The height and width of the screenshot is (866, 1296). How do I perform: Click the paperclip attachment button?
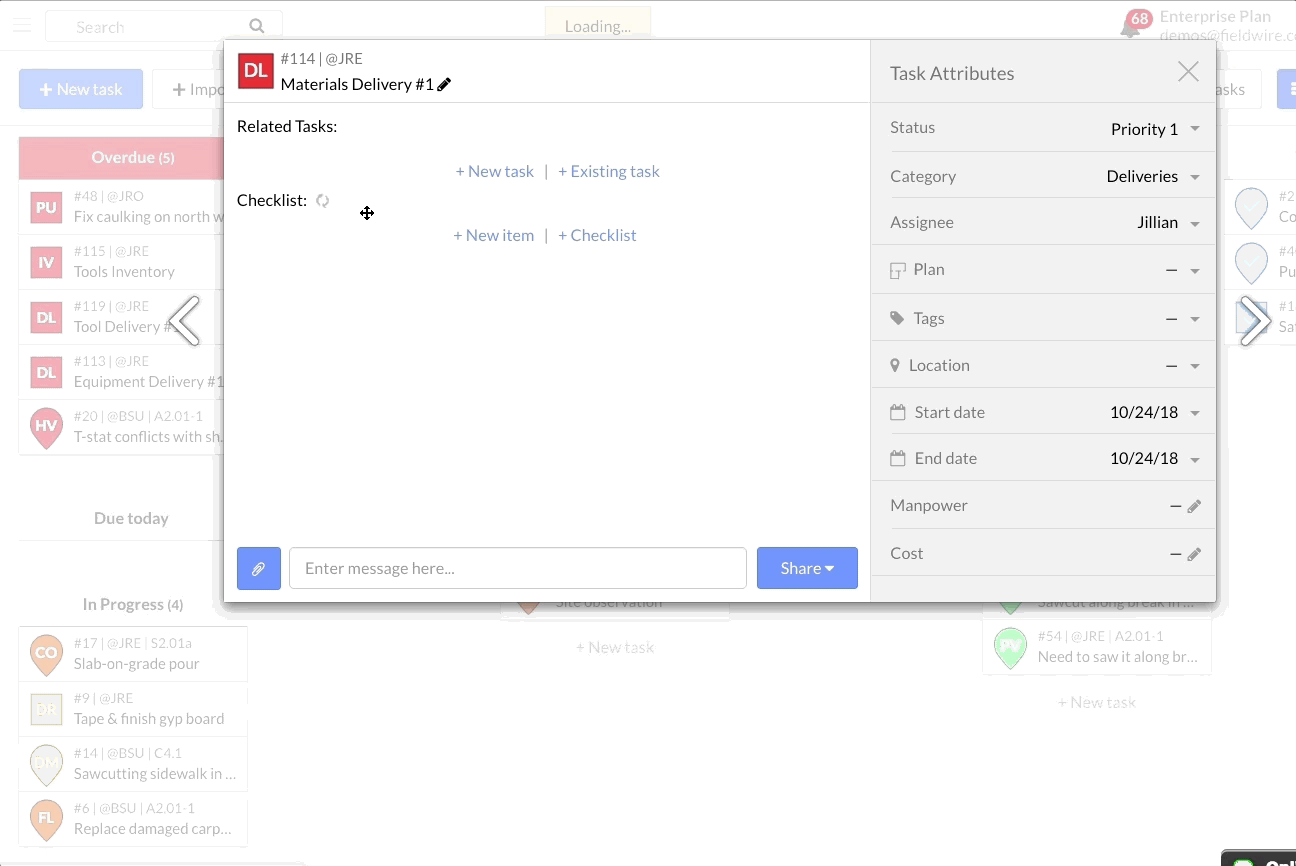click(258, 568)
